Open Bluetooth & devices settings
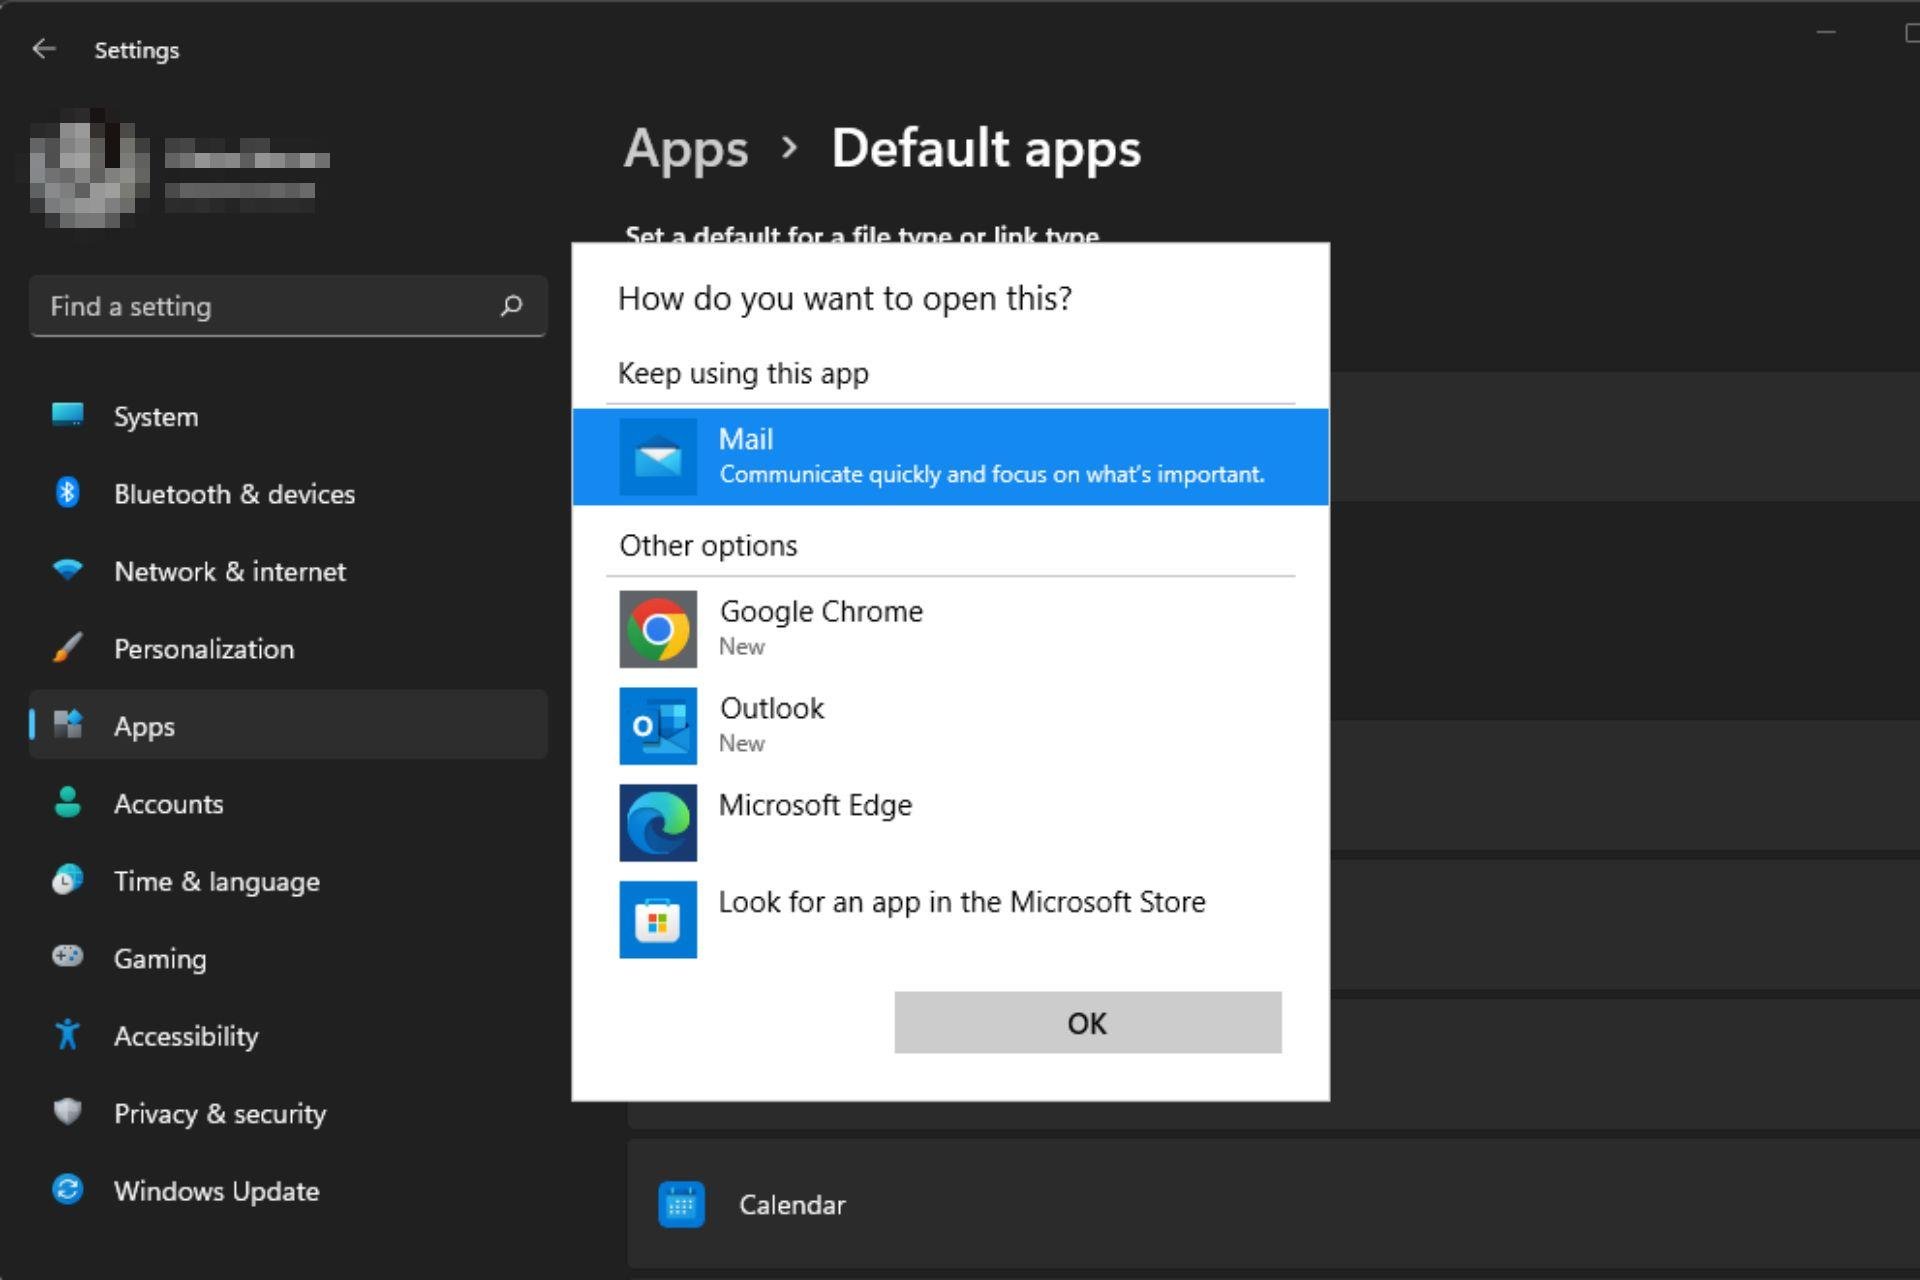This screenshot has width=1920, height=1280. click(x=288, y=493)
